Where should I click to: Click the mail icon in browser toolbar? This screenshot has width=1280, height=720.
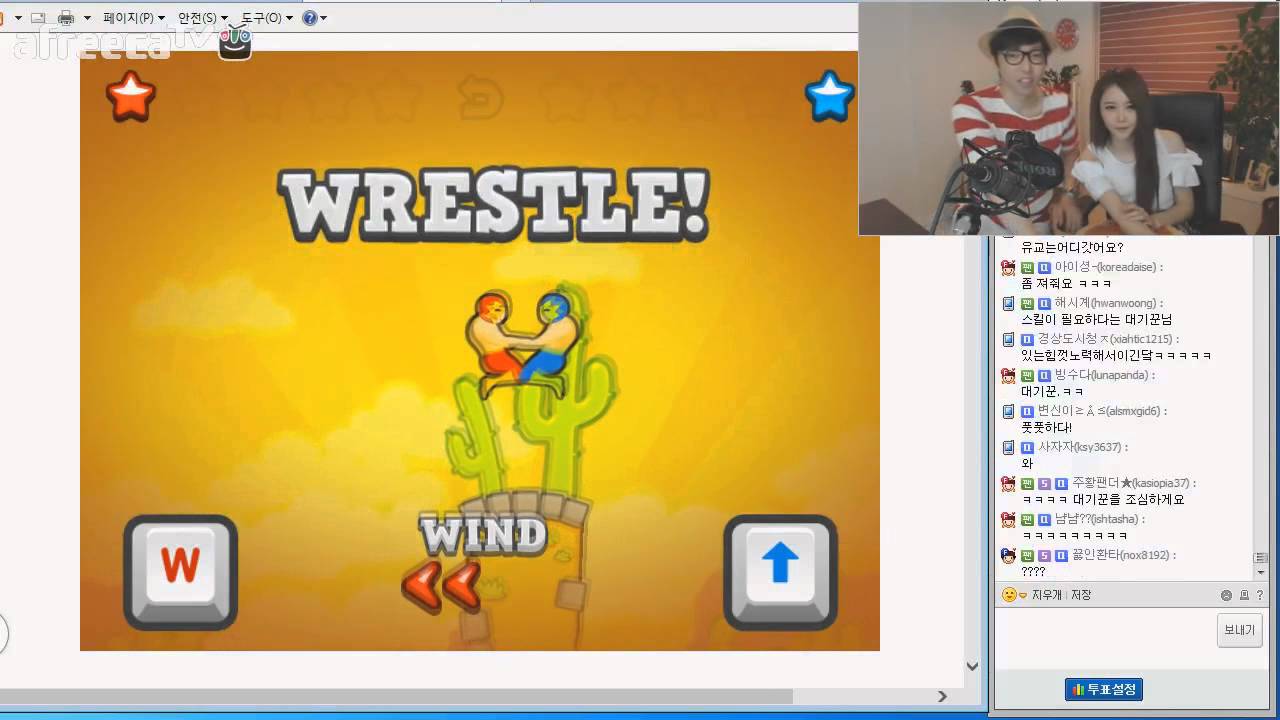37,18
